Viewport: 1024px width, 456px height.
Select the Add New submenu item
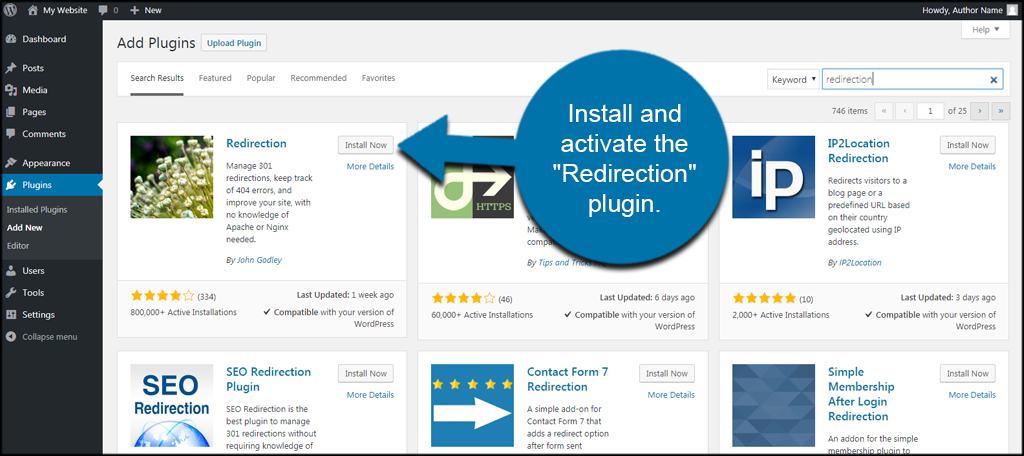tap(24, 228)
